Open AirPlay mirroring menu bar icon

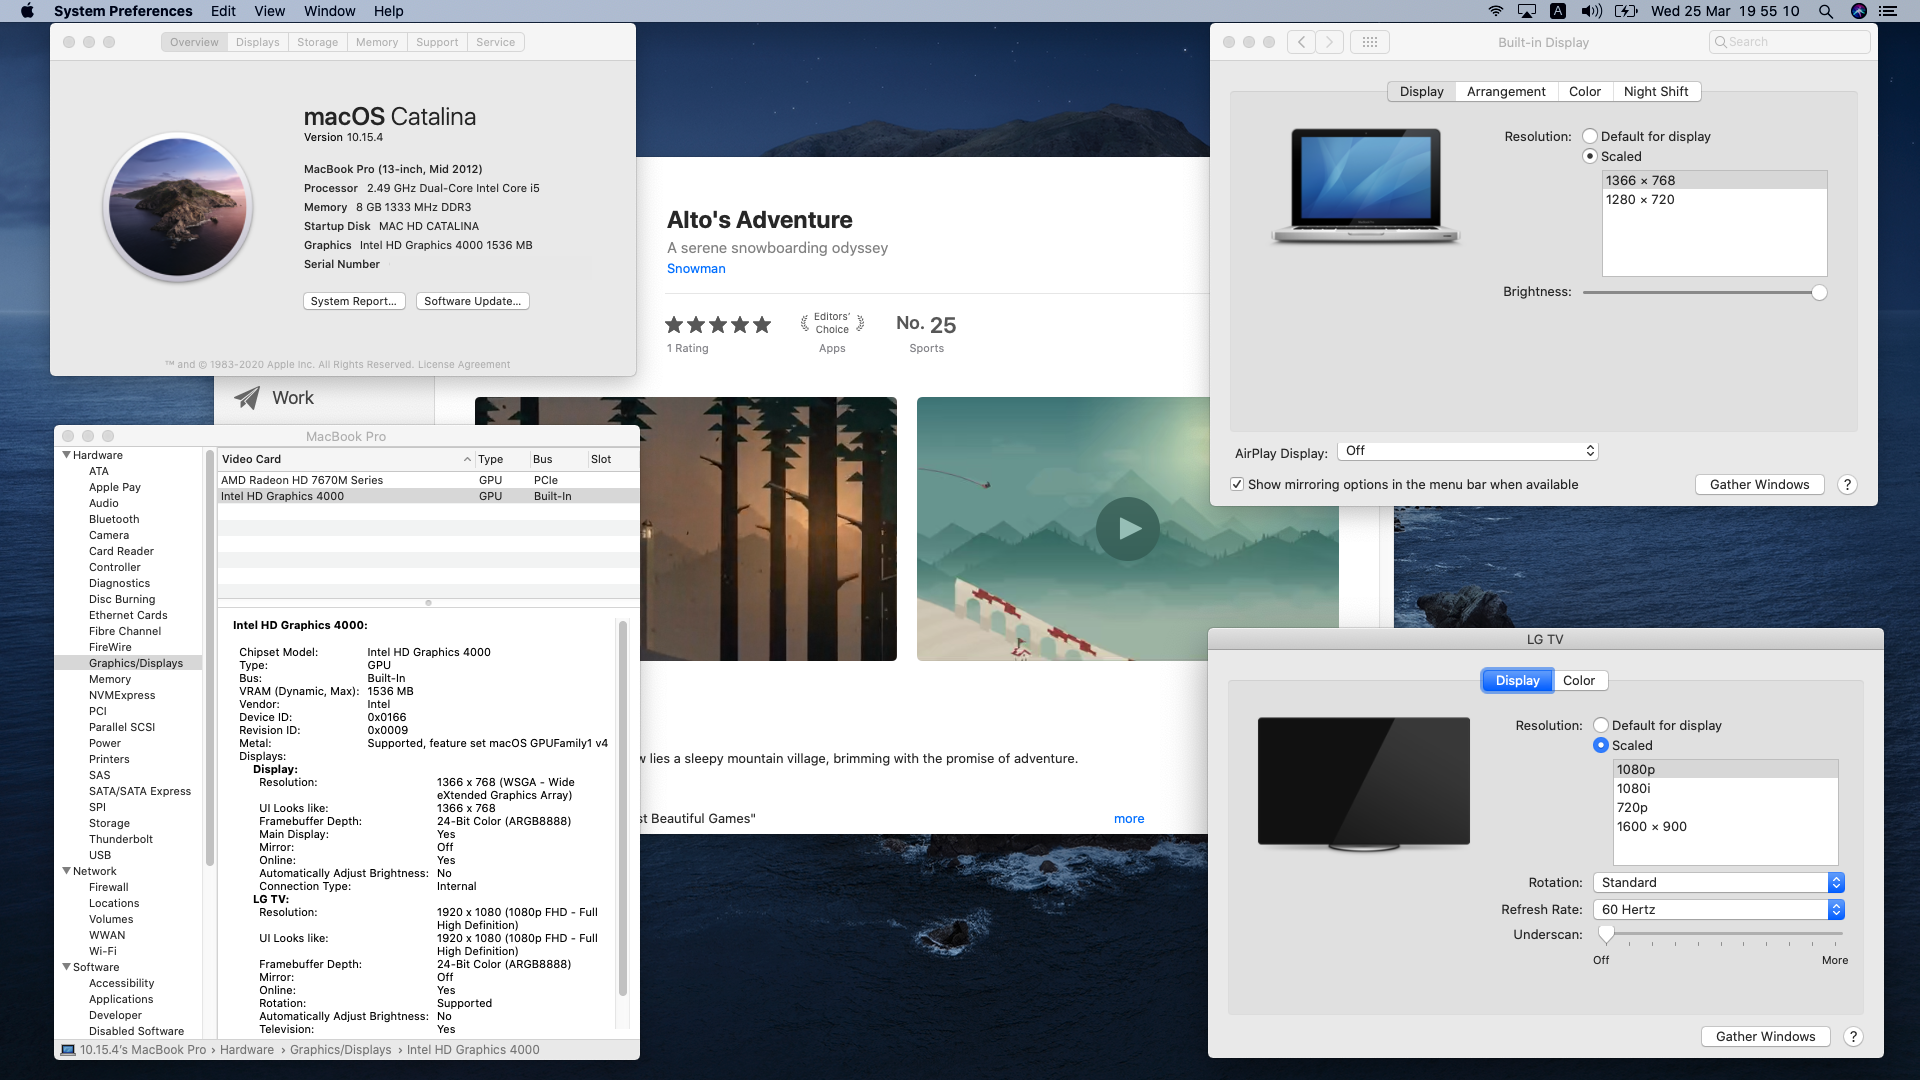pos(1527,11)
